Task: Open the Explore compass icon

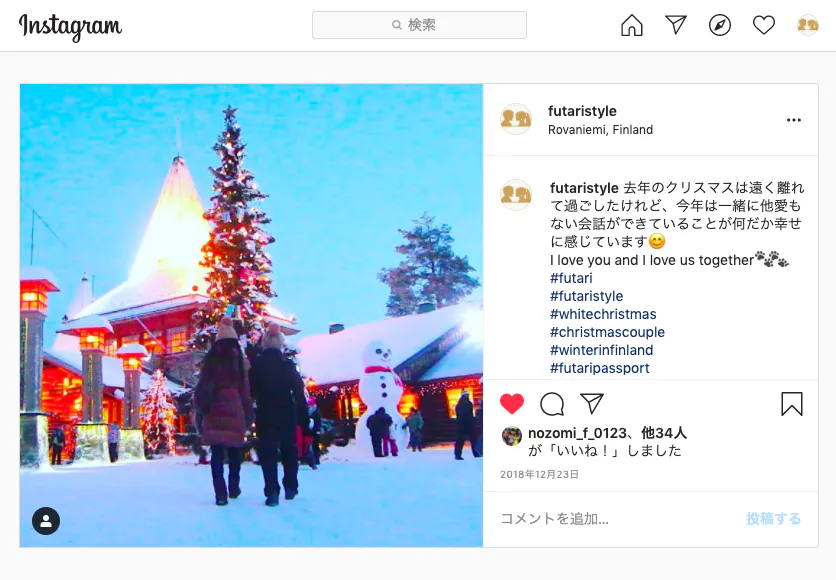Action: point(720,25)
